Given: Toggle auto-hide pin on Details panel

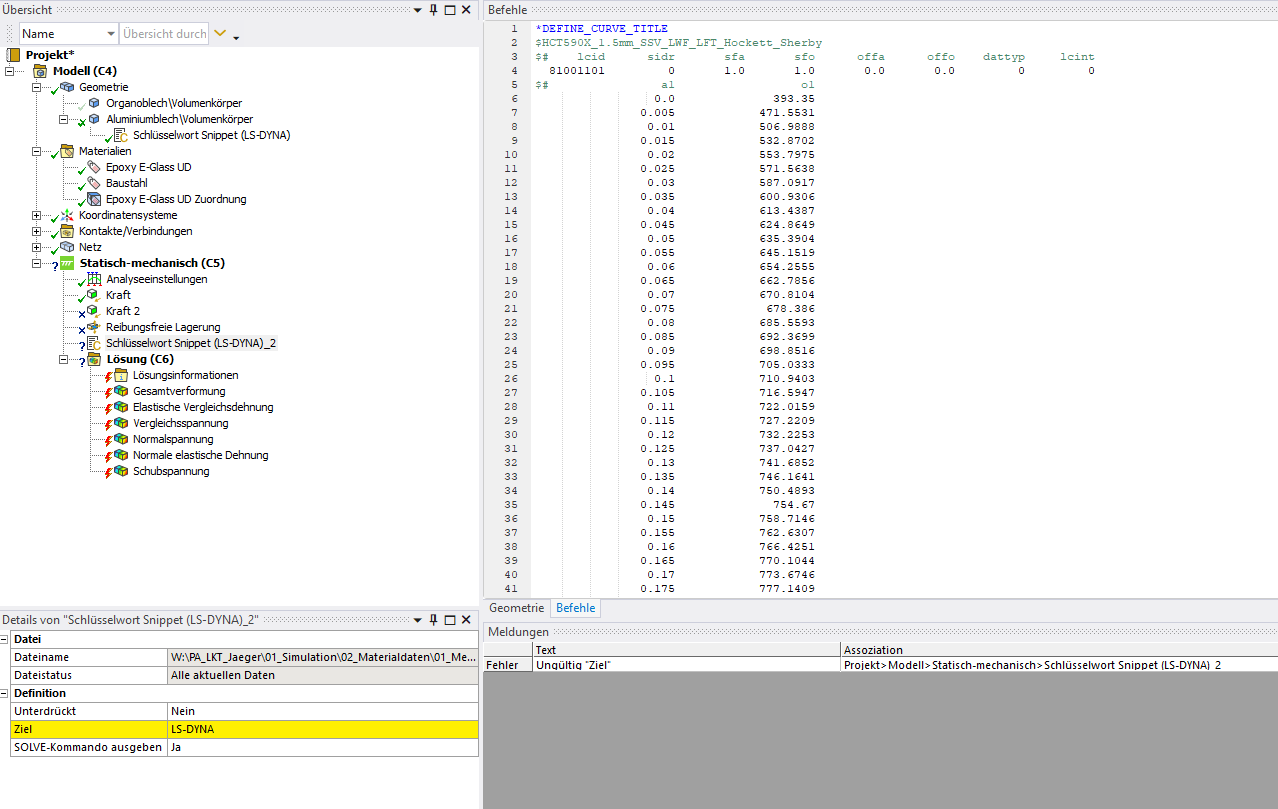Looking at the screenshot, I should [x=433, y=620].
